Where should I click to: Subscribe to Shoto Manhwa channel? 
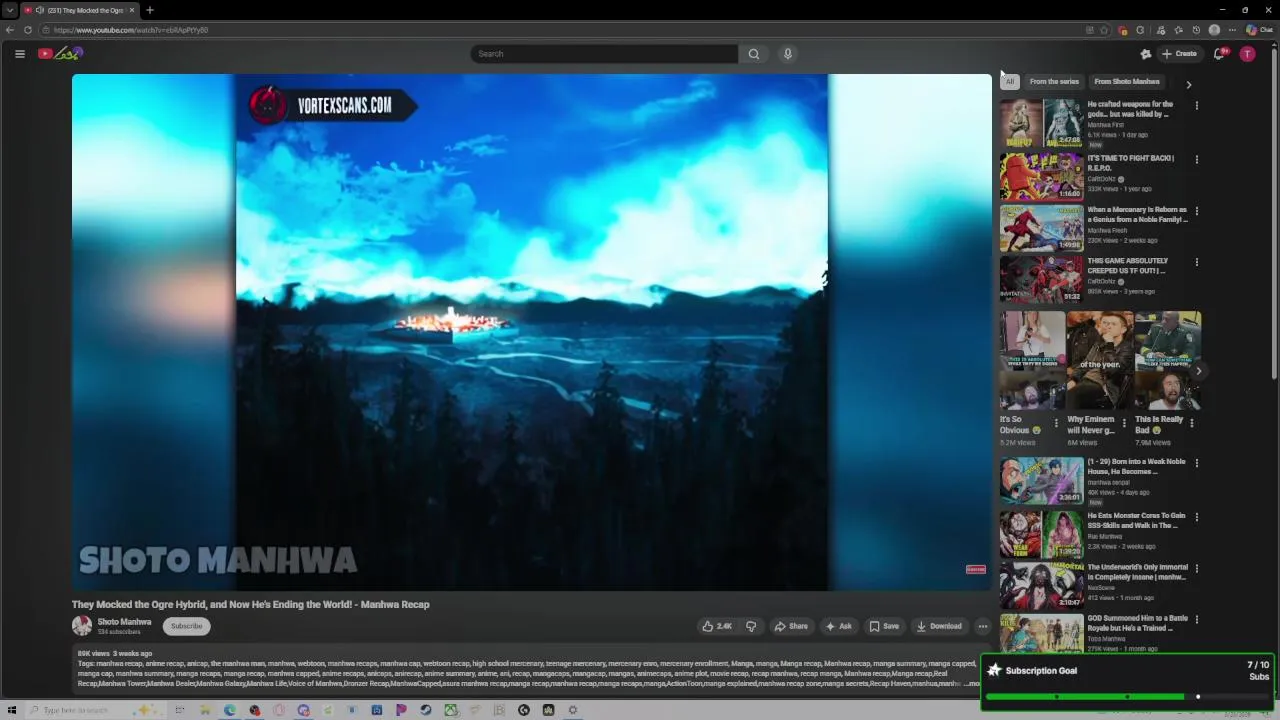(186, 626)
